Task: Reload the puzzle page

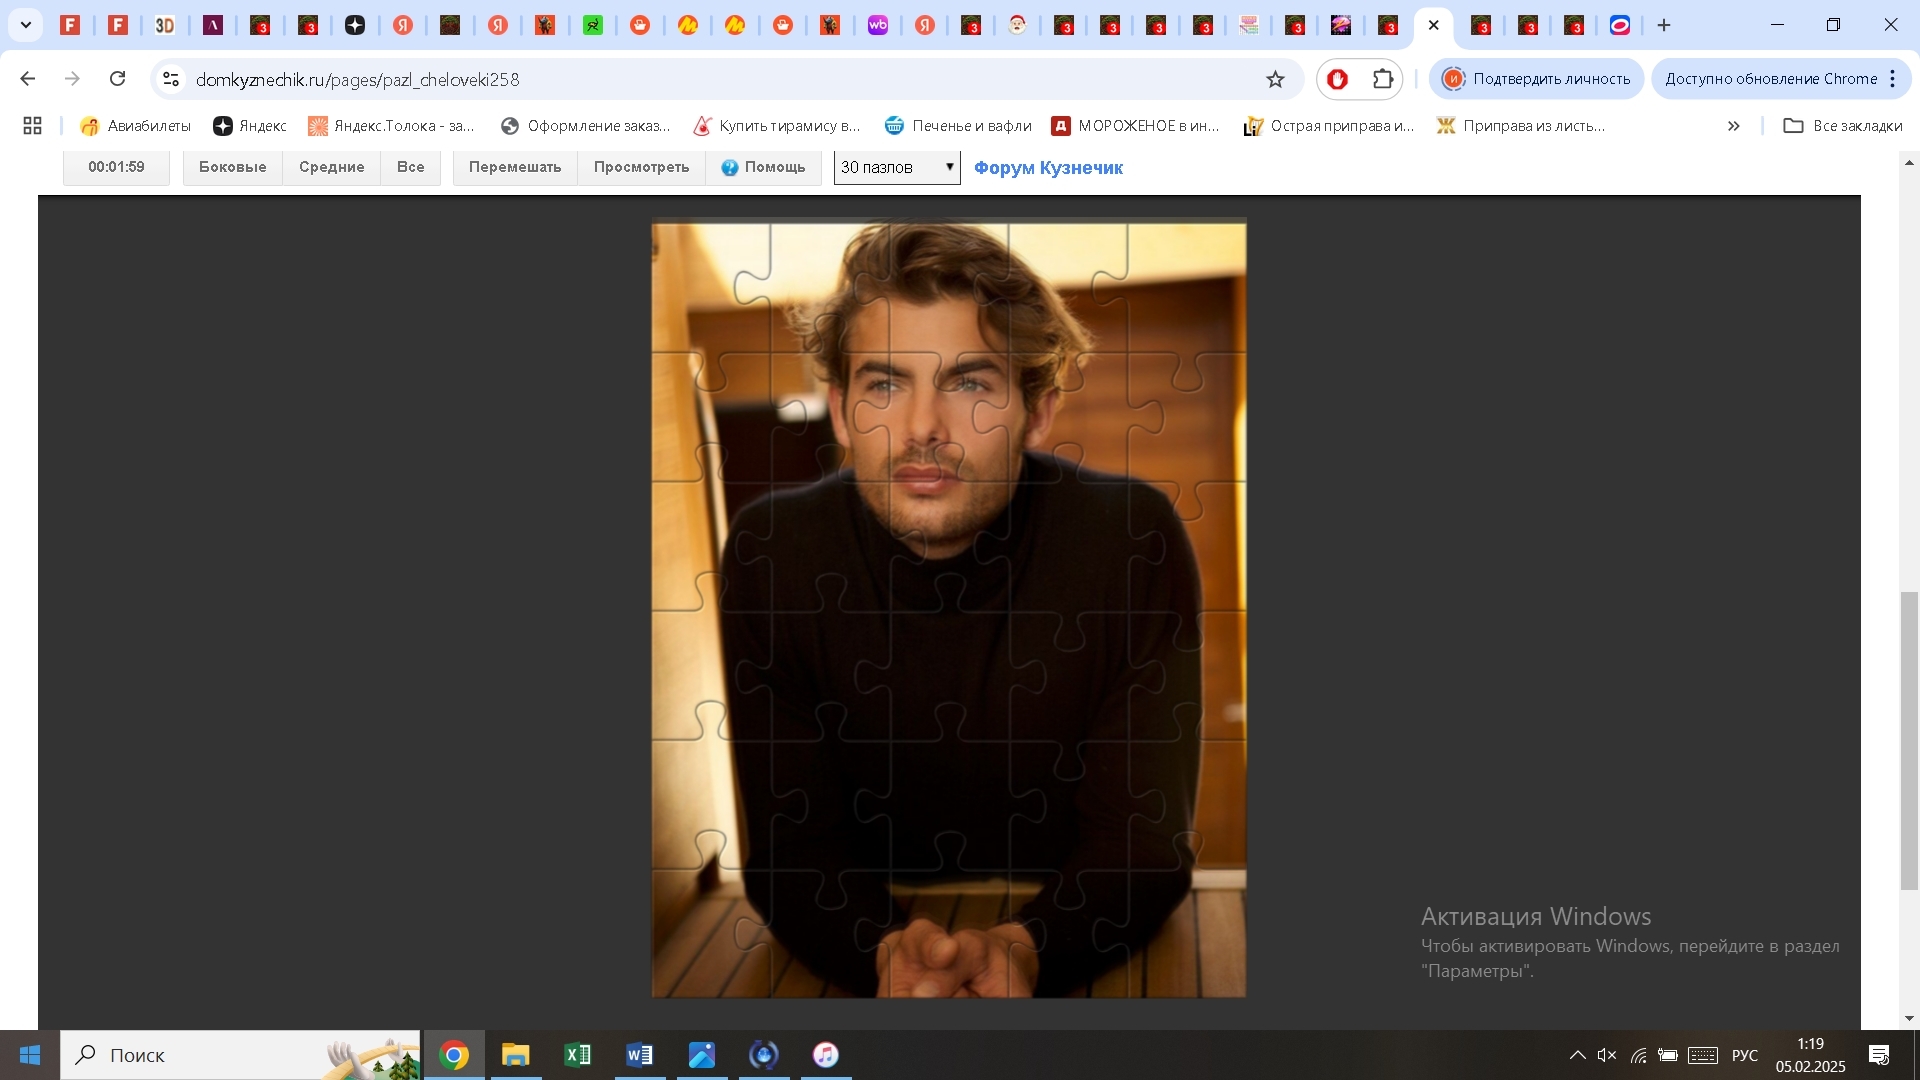Action: click(118, 78)
